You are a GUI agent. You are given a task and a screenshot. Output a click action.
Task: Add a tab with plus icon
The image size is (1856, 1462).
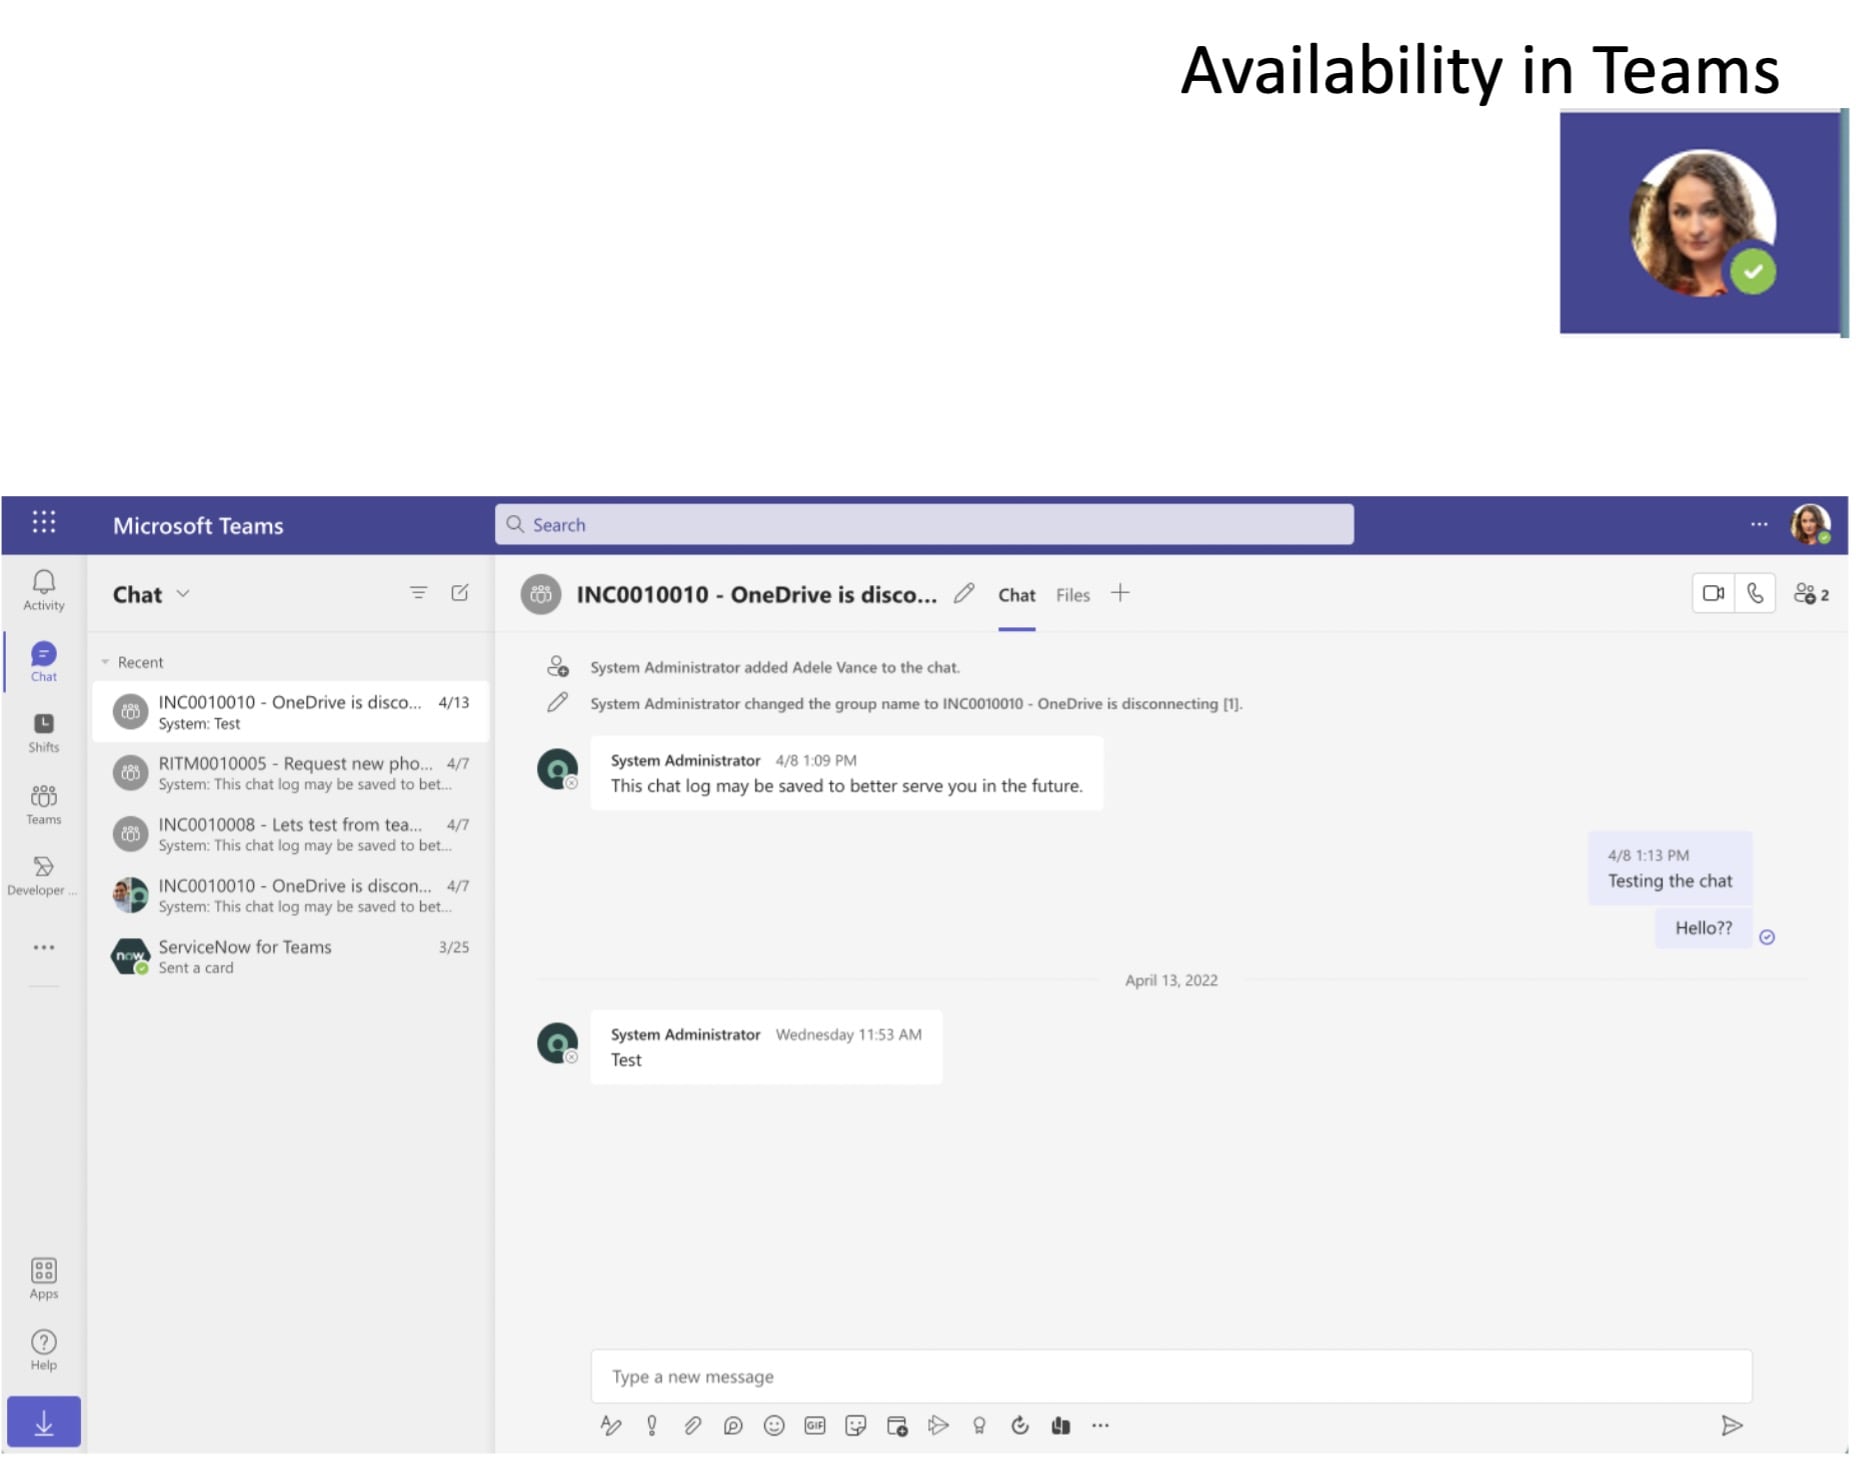pos(1121,593)
